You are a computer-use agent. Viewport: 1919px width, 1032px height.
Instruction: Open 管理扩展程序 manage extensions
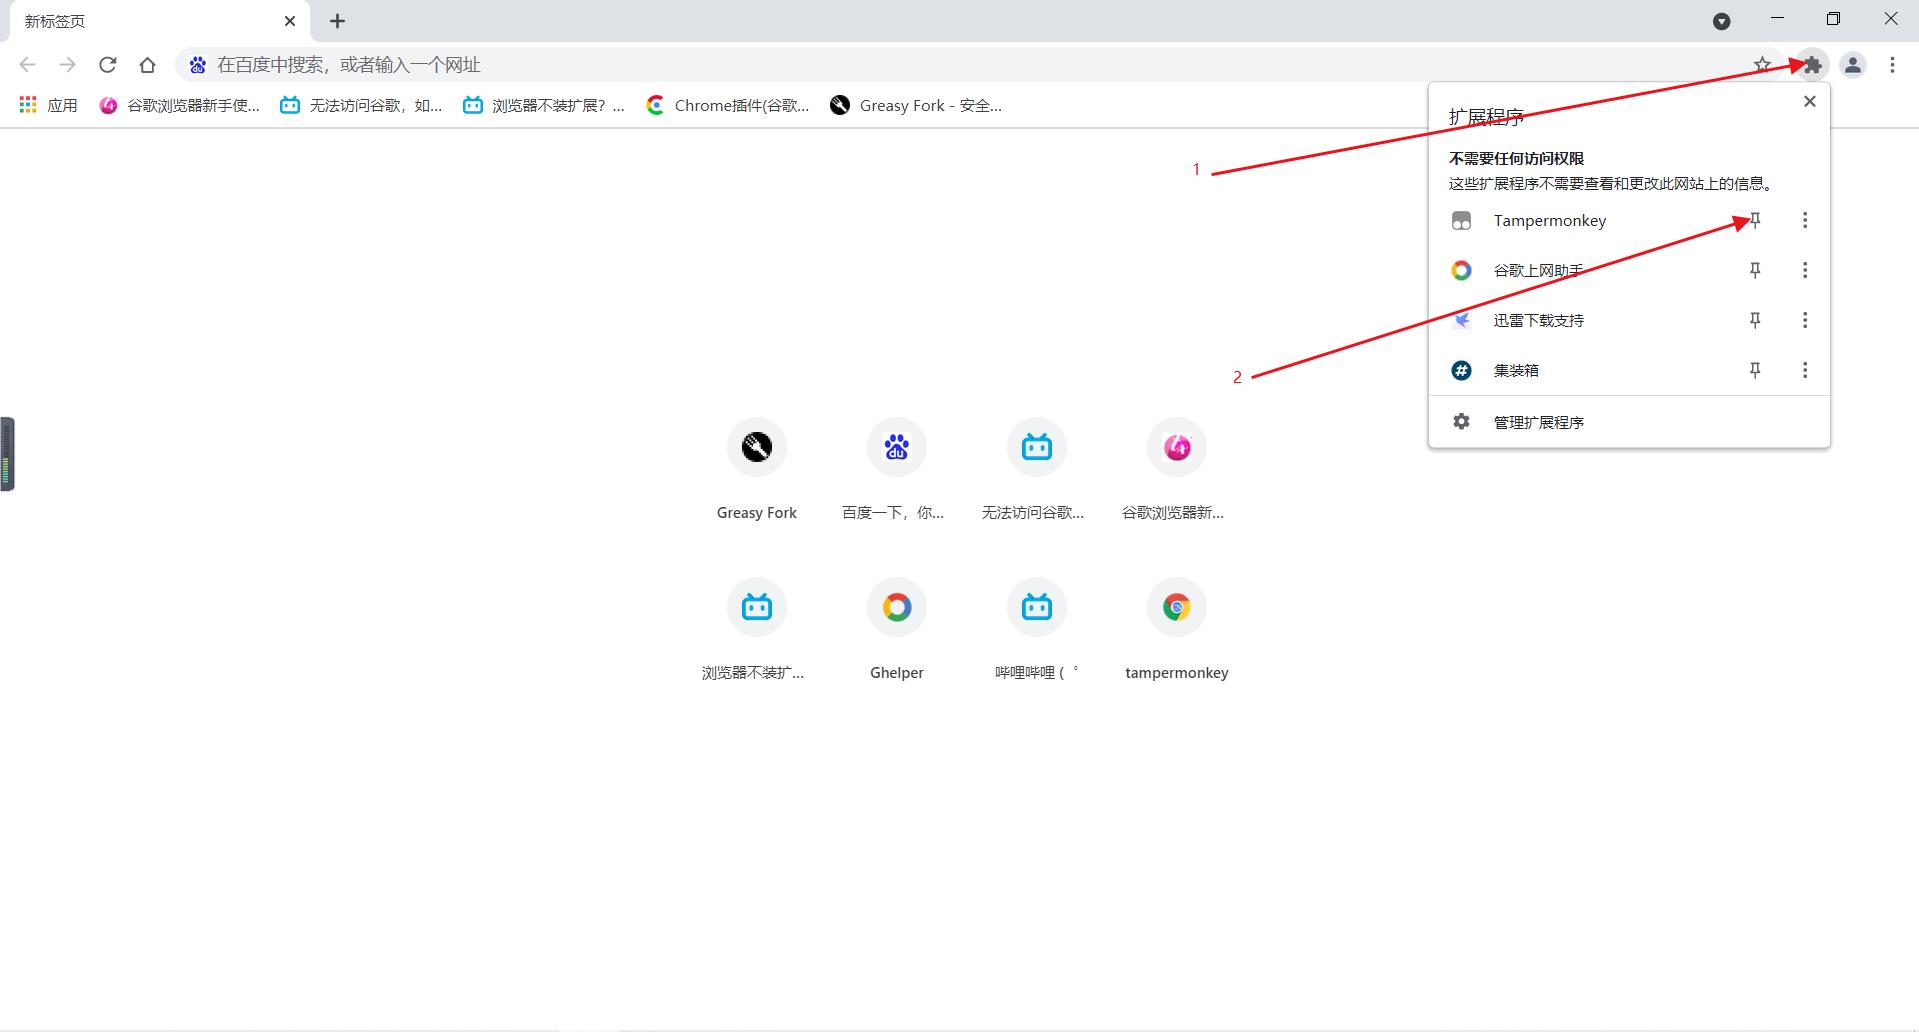point(1629,422)
